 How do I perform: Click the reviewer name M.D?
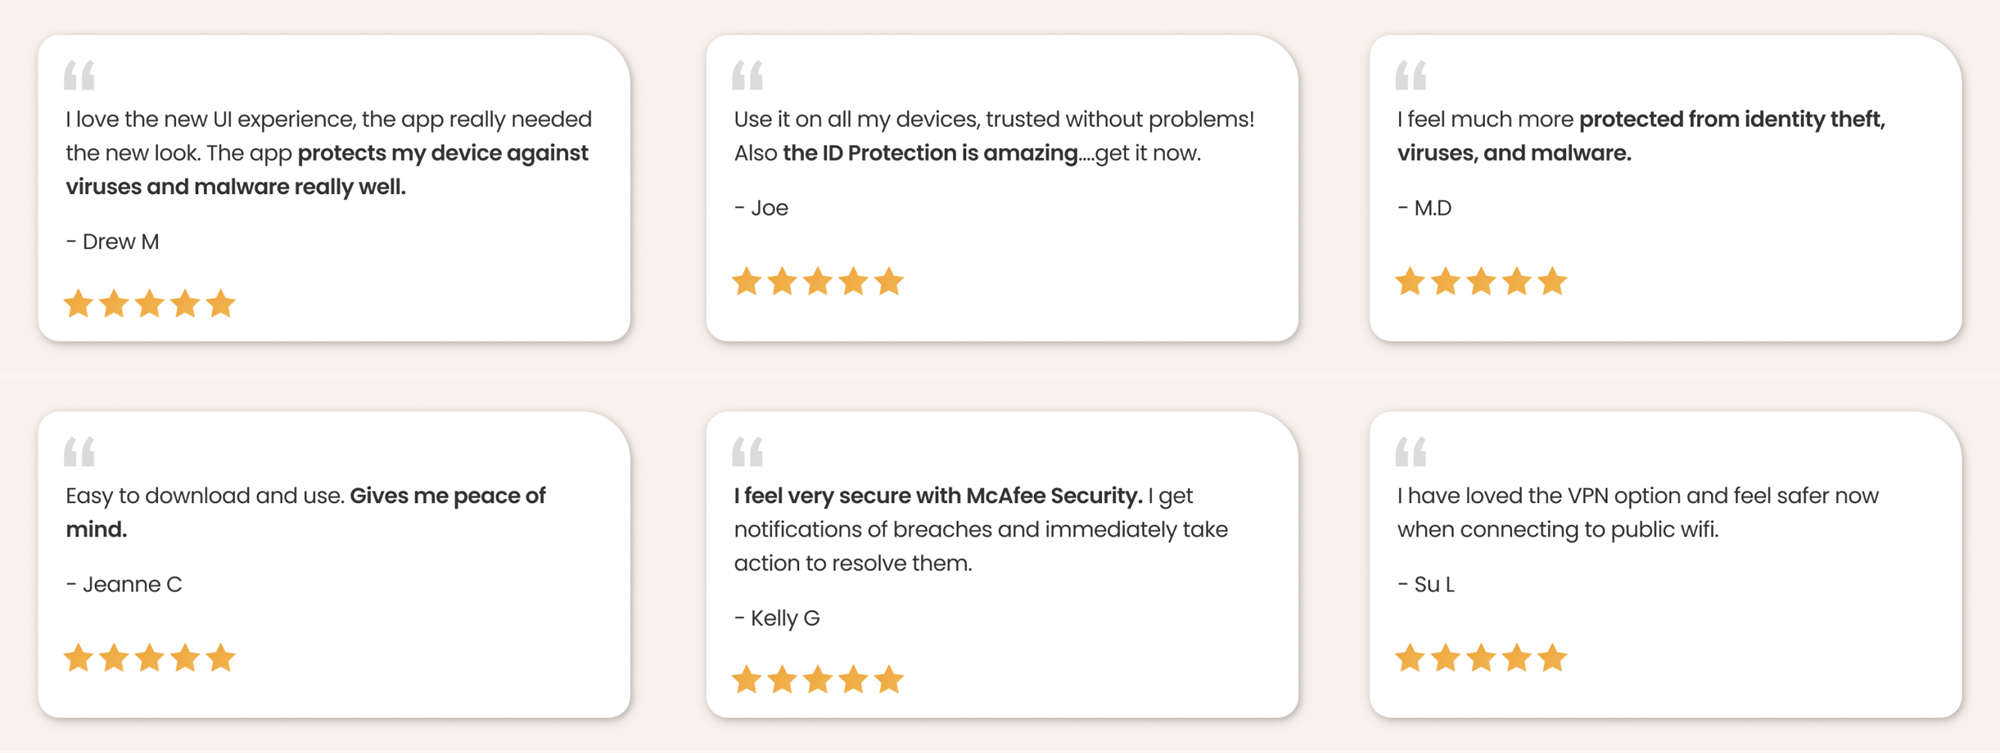coord(1432,208)
